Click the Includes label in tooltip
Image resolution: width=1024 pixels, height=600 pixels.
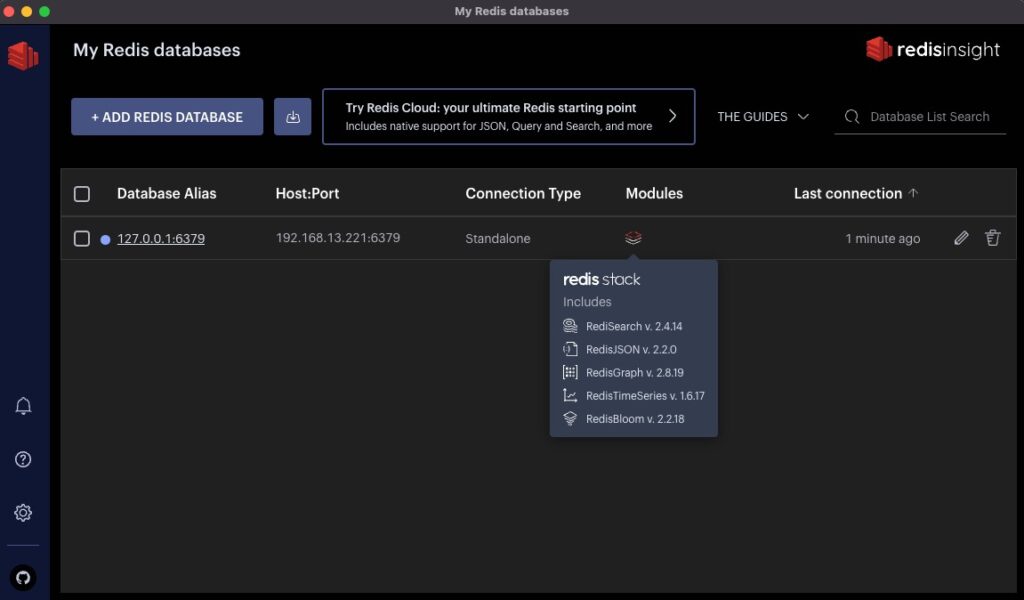point(587,302)
